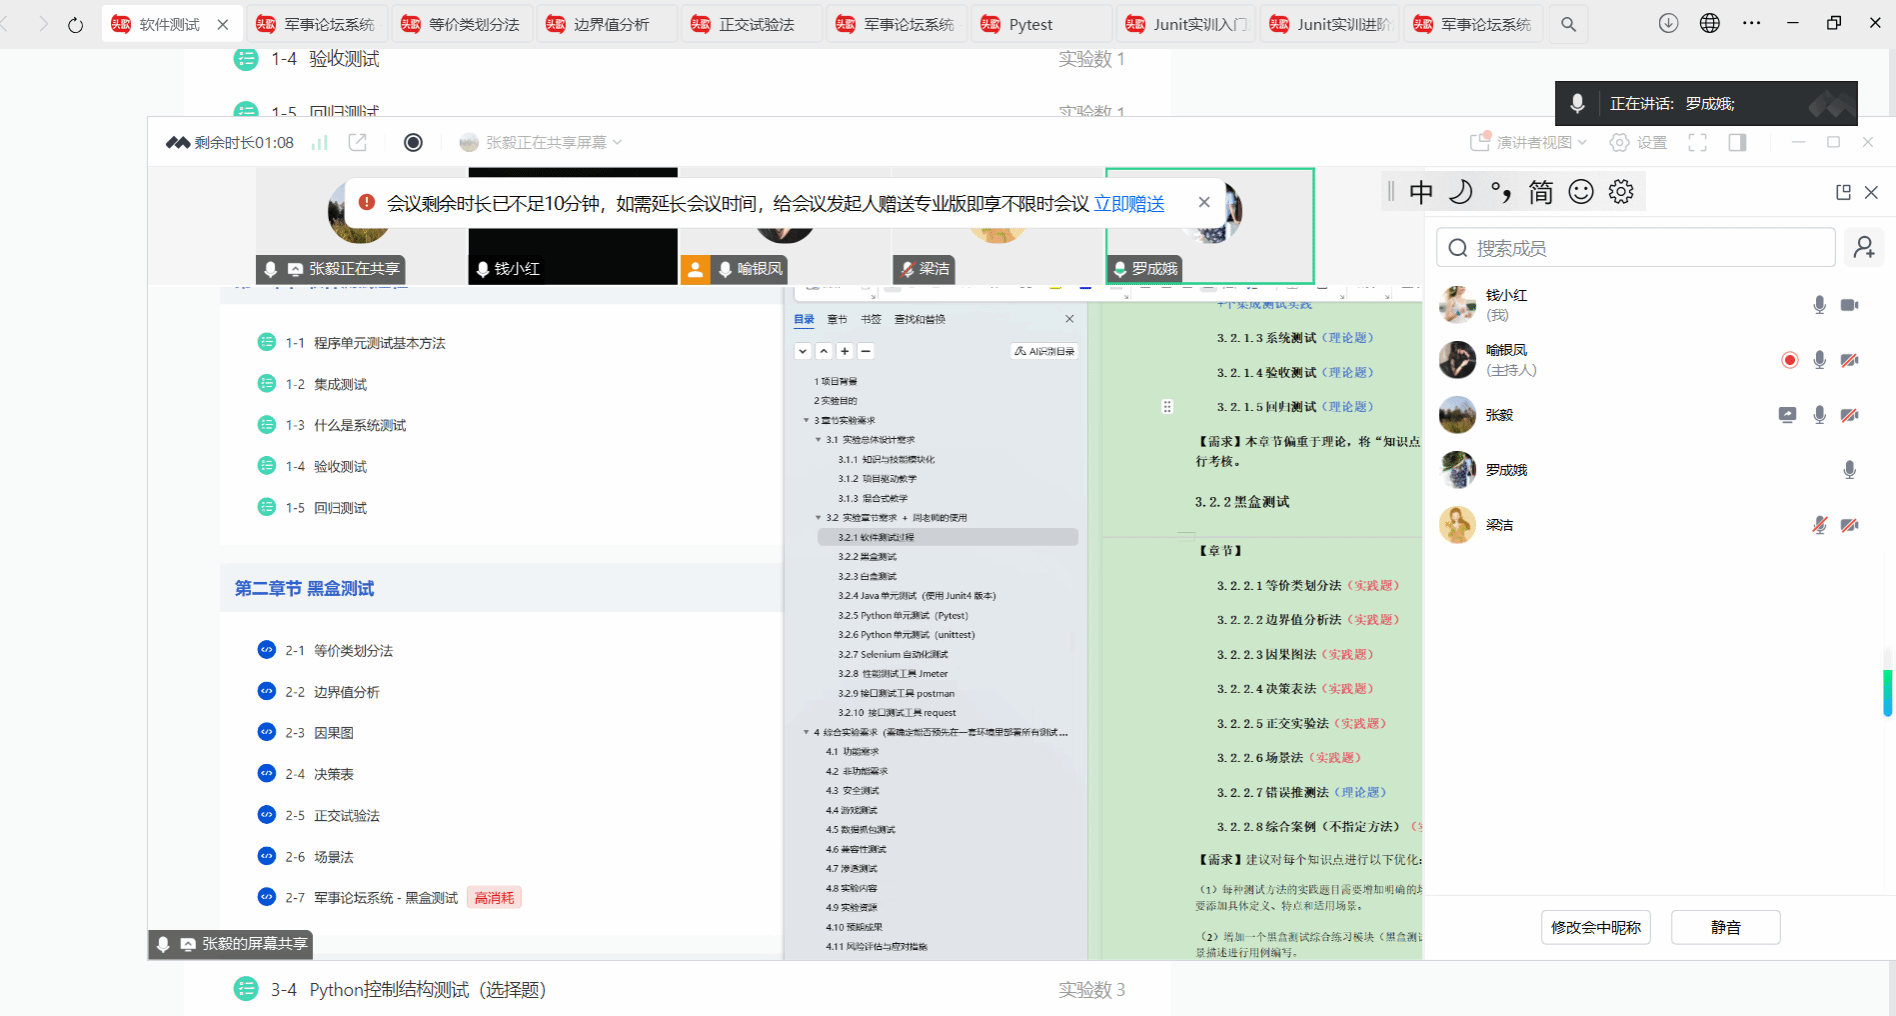This screenshot has width=1896, height=1016.
Task: Toggle 钱小红's microphone in member list
Action: pyautogui.click(x=1819, y=305)
